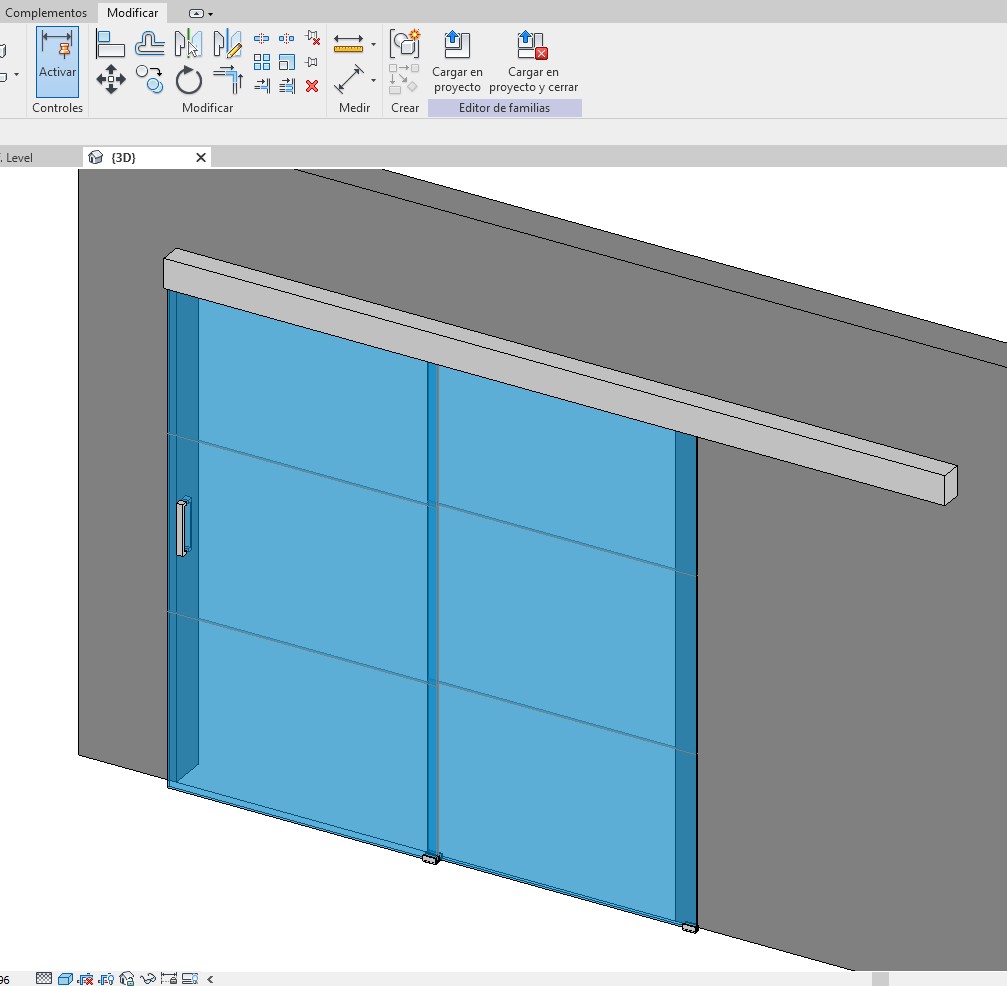Toggle temporary hide/isolate glasses icon
Viewport: 1007px width, 986px height.
148,978
